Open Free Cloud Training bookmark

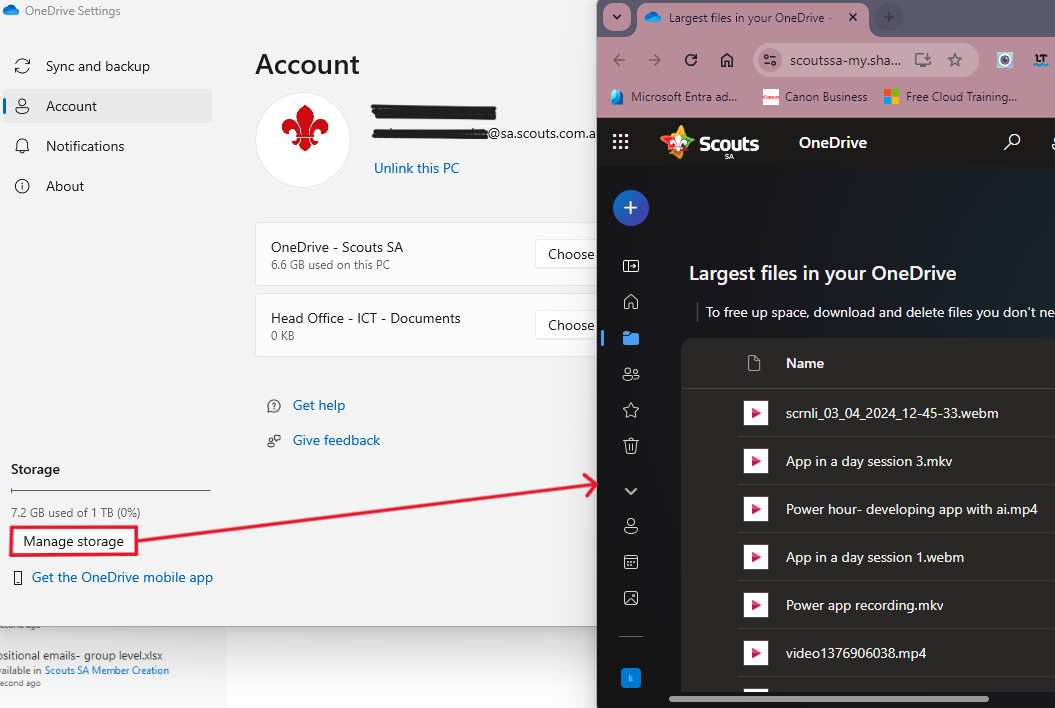tap(951, 97)
